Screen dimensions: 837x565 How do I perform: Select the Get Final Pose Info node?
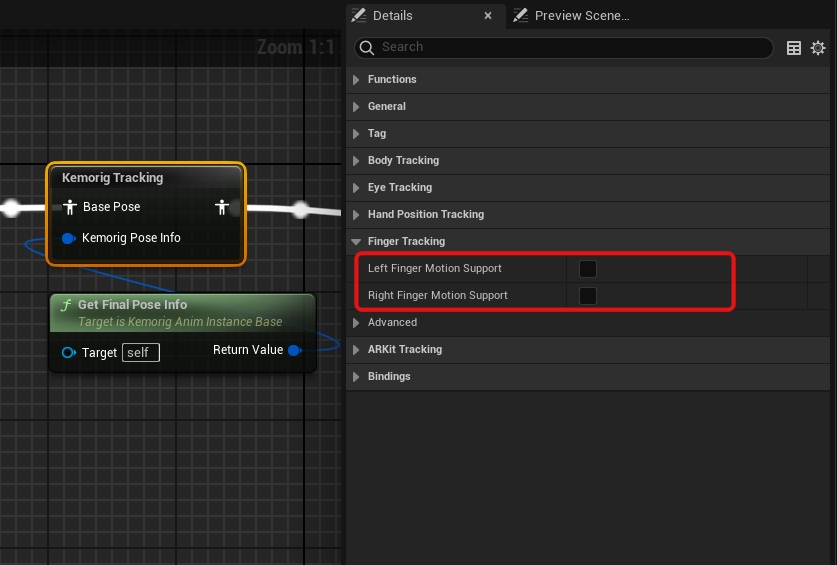point(132,305)
